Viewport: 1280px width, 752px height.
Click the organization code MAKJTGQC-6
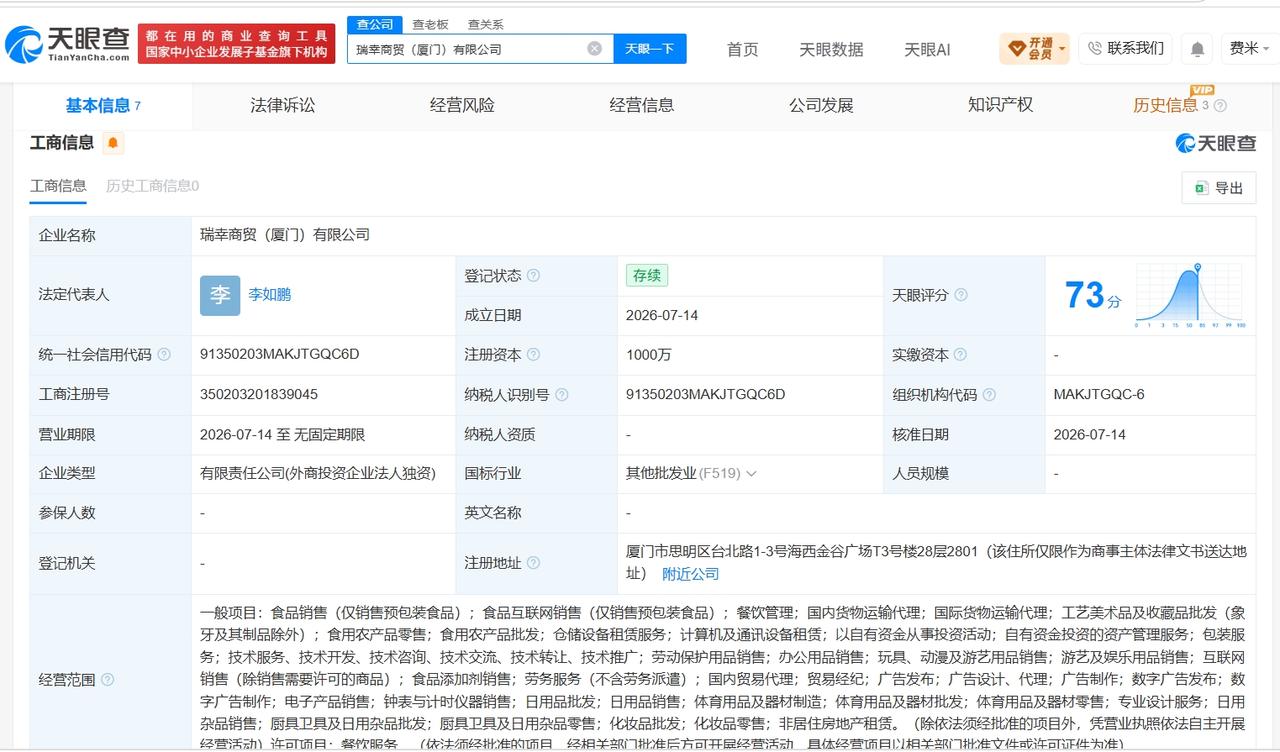coord(1099,394)
